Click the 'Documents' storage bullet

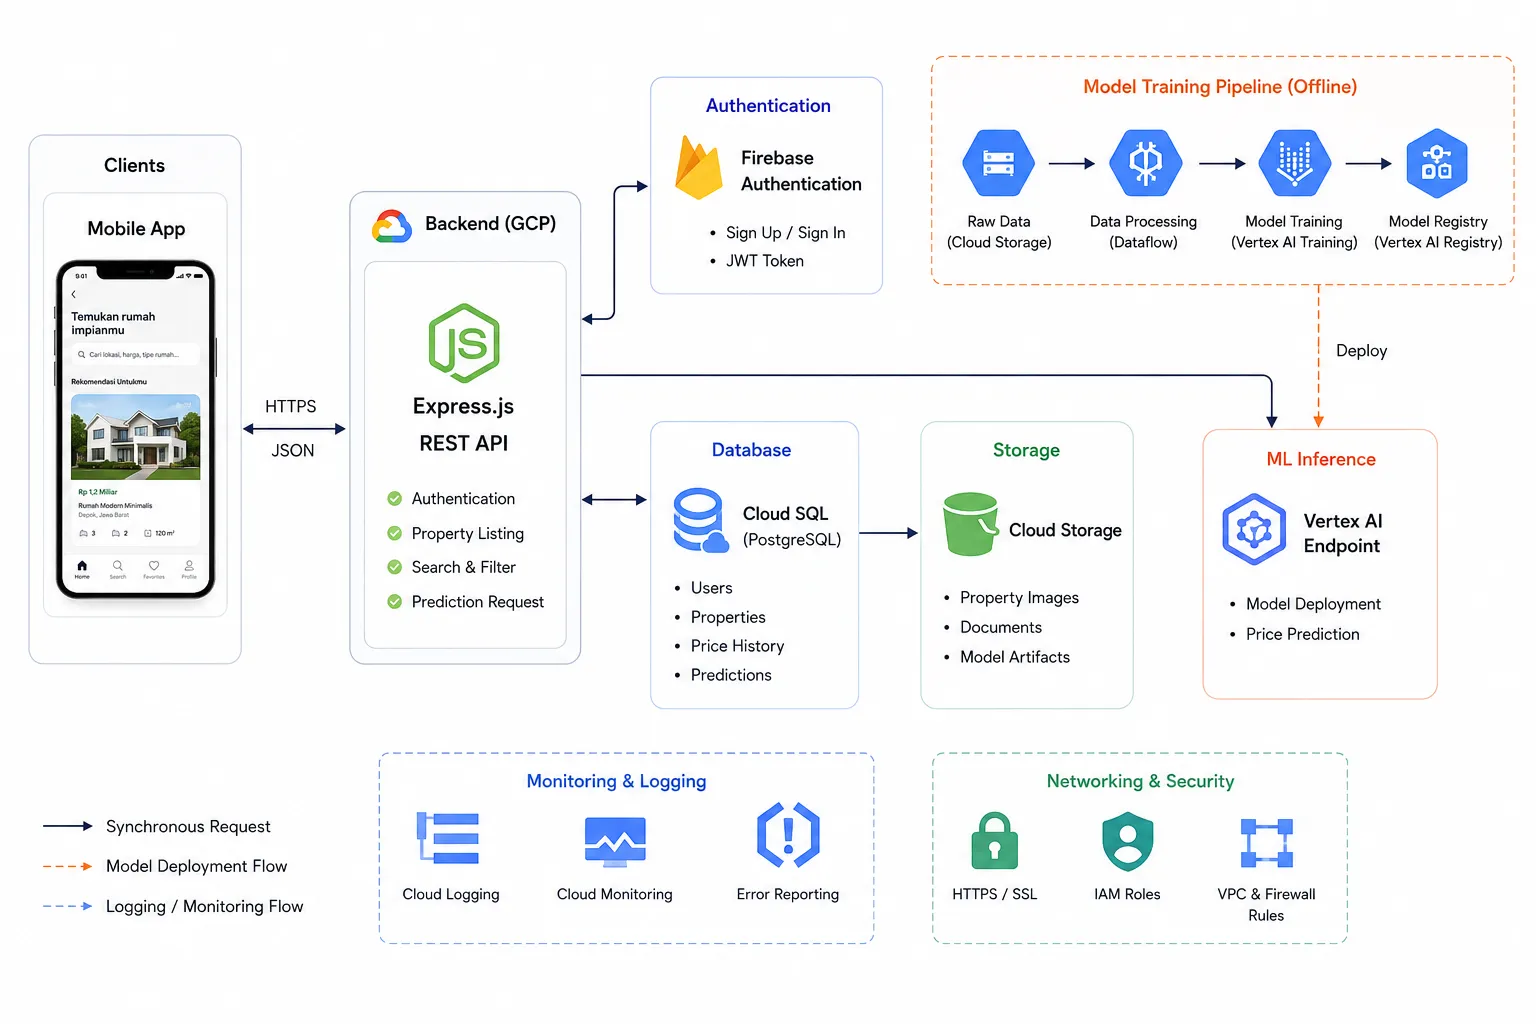pos(1001,627)
